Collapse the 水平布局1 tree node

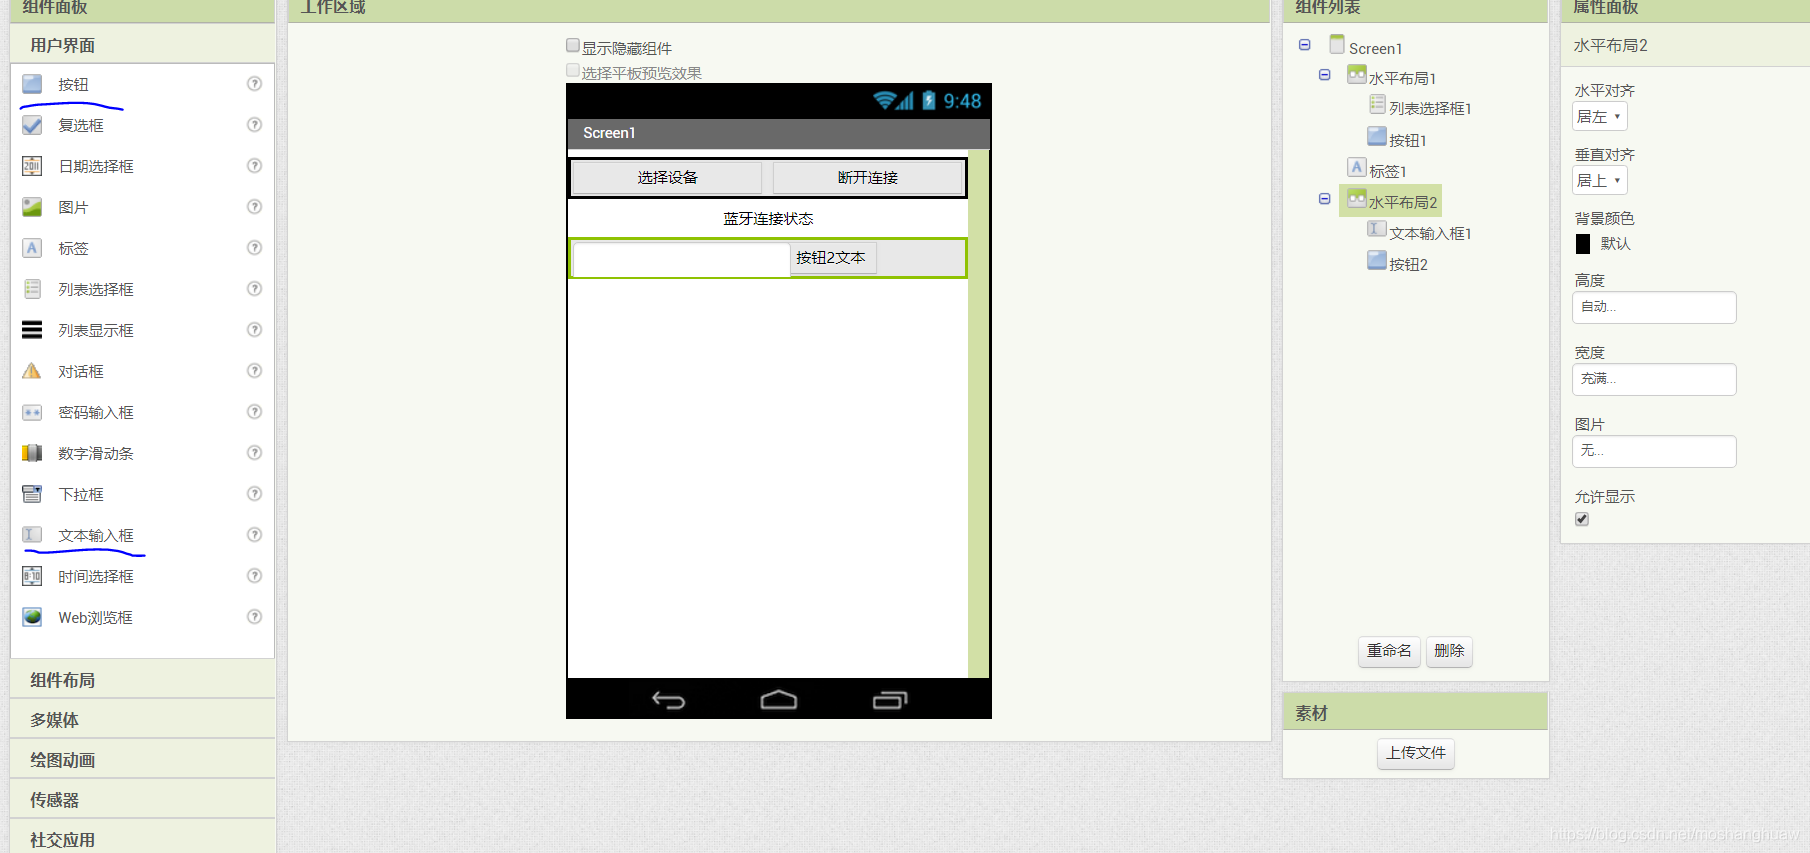pyautogui.click(x=1324, y=75)
